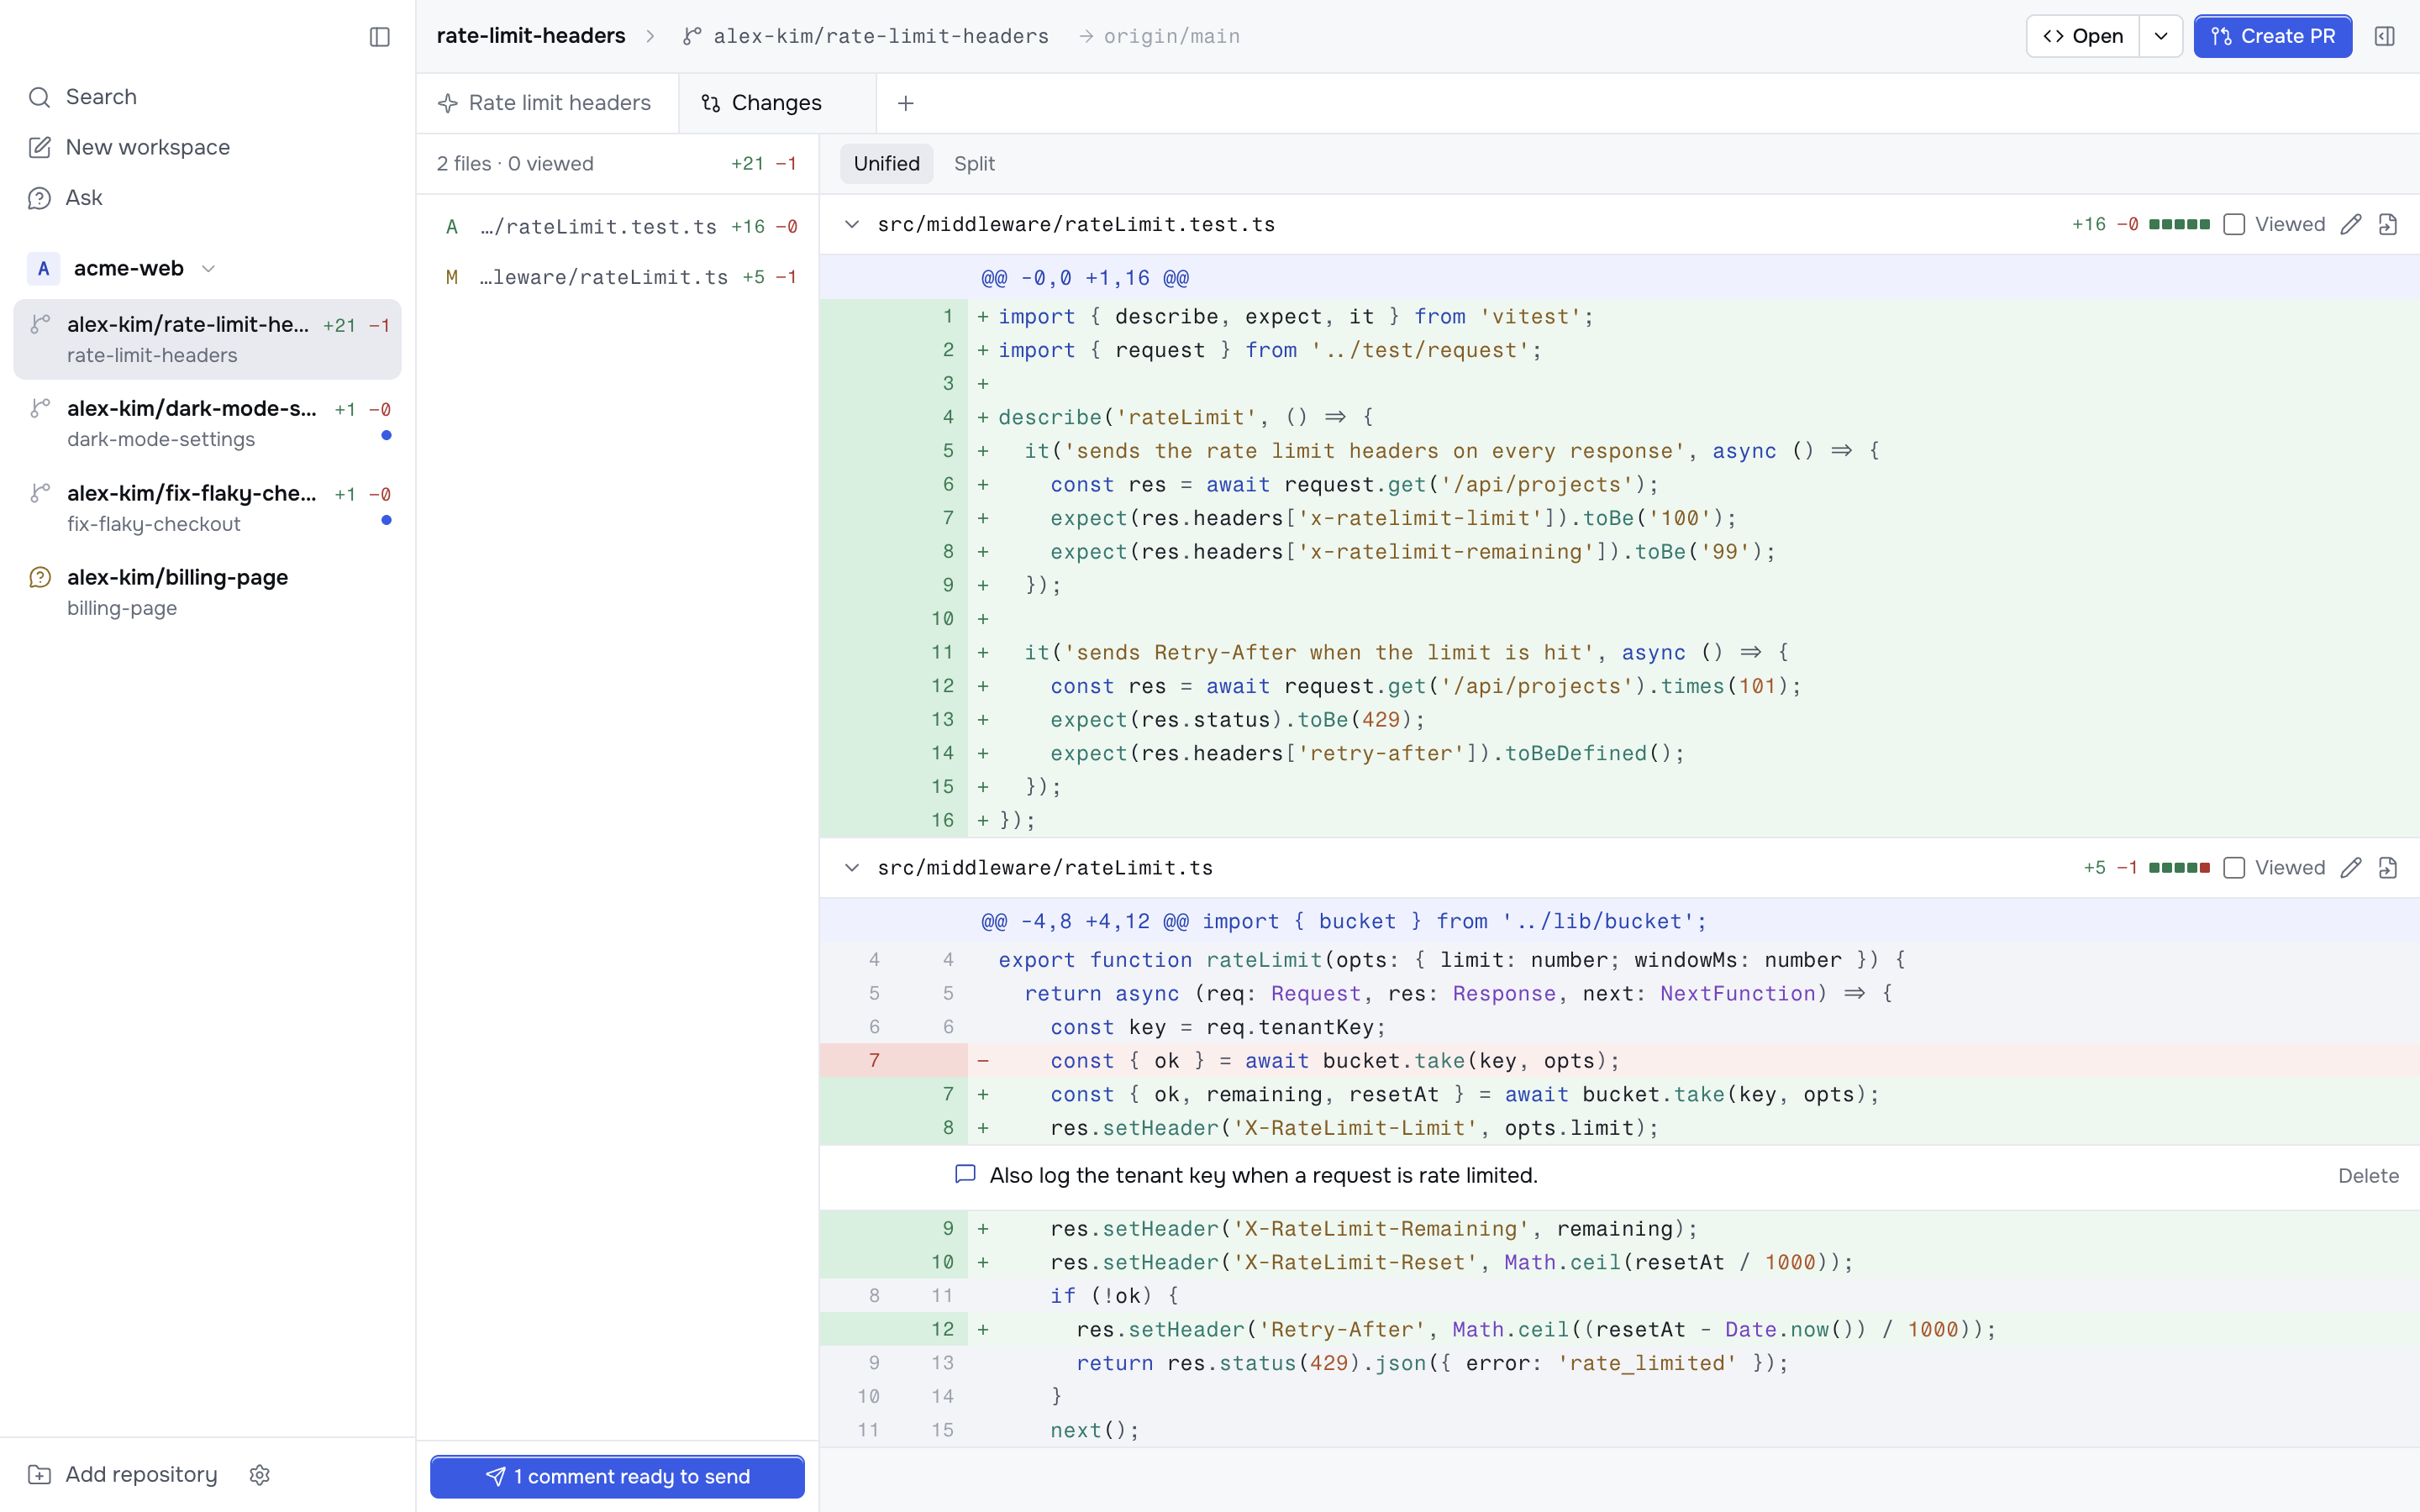Click the Add repository folder icon
The height and width of the screenshot is (1512, 2420).
tap(40, 1475)
